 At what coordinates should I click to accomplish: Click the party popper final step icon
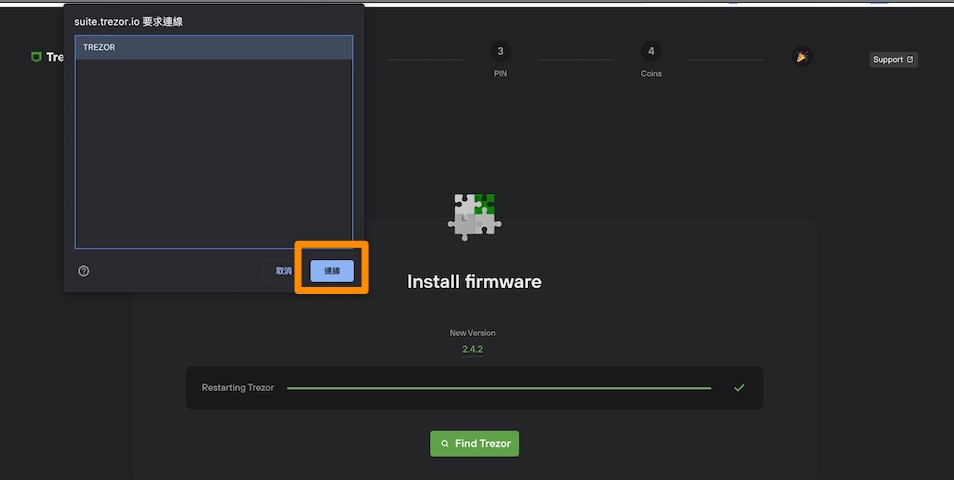pos(802,56)
